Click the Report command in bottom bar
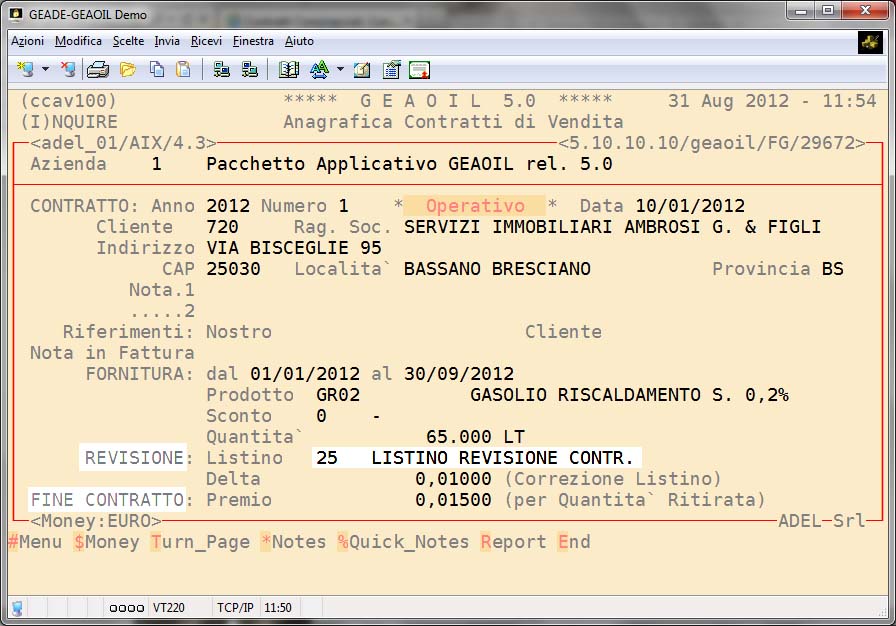Viewport: 896px width, 626px height. (x=513, y=542)
